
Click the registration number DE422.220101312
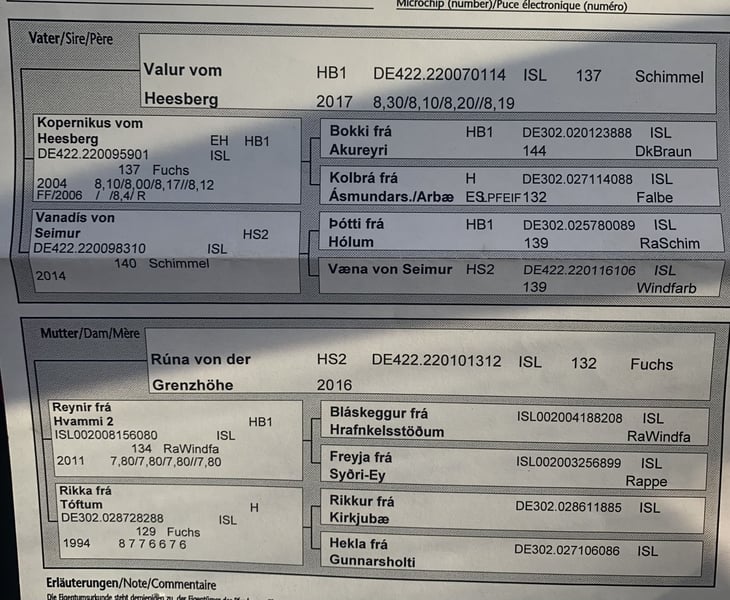(x=436, y=362)
